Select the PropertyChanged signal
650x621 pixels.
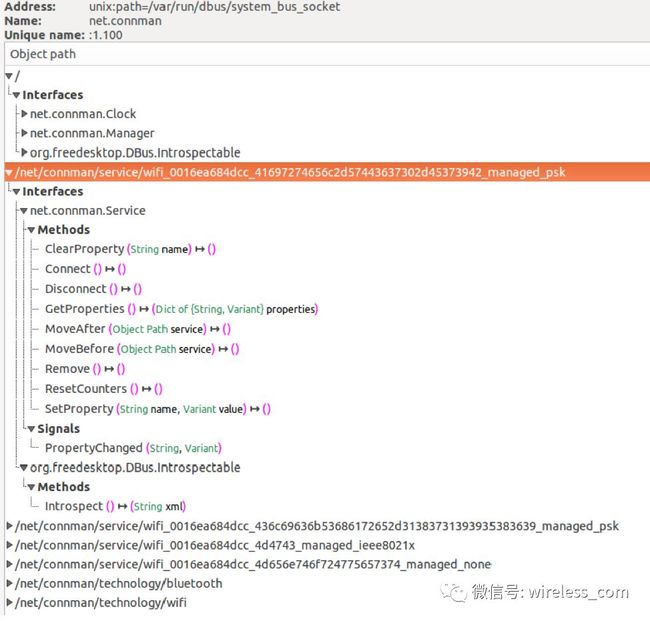click(133, 448)
